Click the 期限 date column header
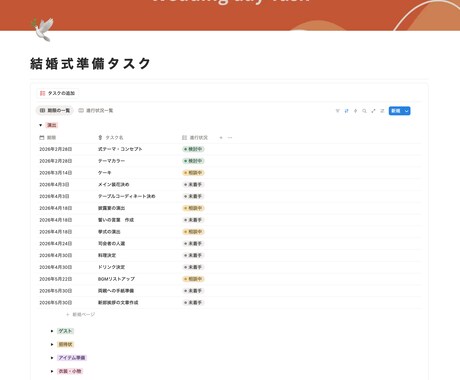 click(x=48, y=137)
